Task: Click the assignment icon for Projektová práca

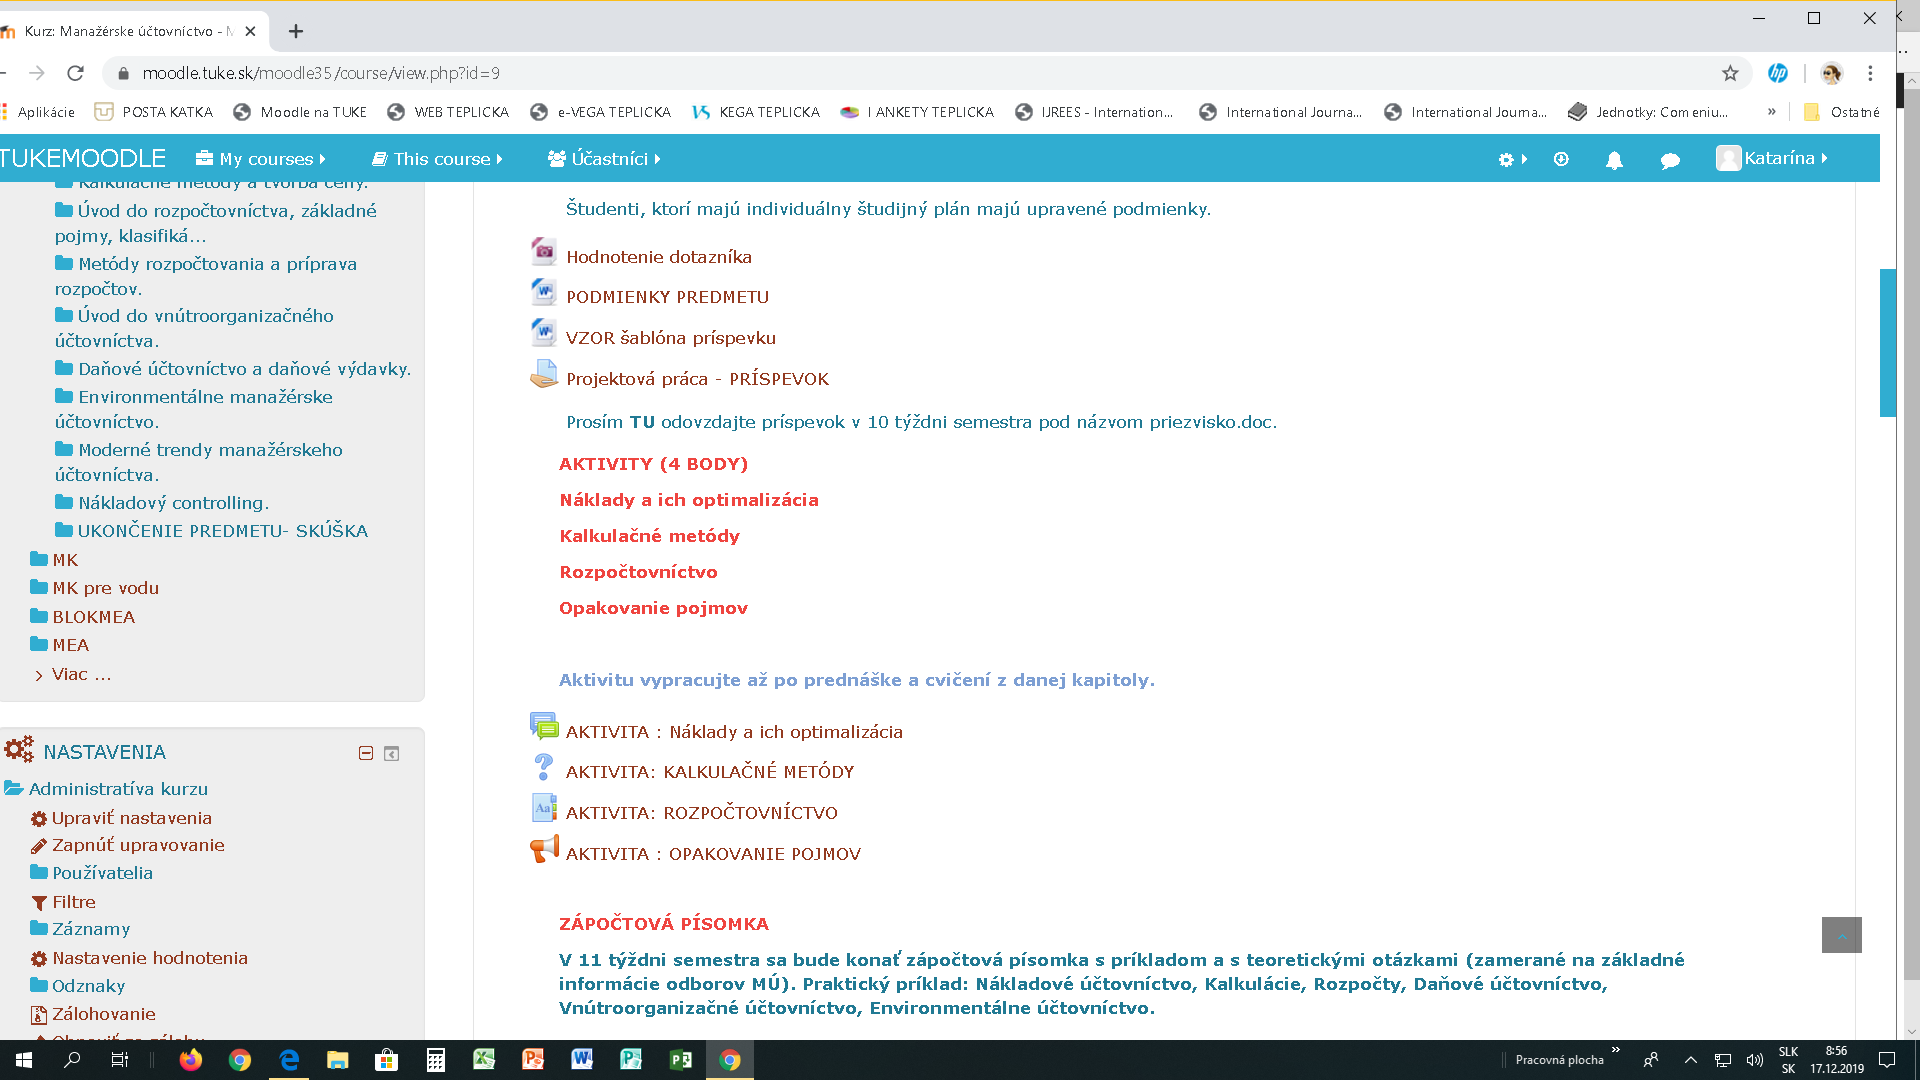Action: point(543,374)
